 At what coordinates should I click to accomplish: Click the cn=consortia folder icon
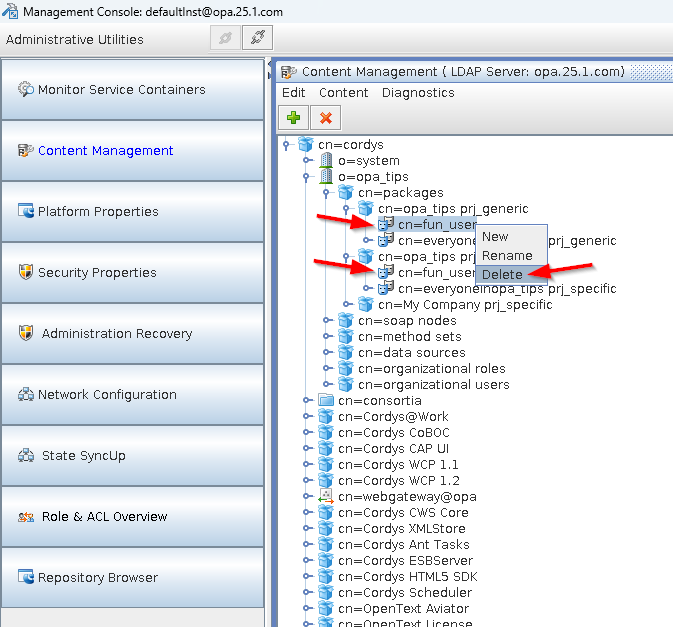pyautogui.click(x=326, y=401)
